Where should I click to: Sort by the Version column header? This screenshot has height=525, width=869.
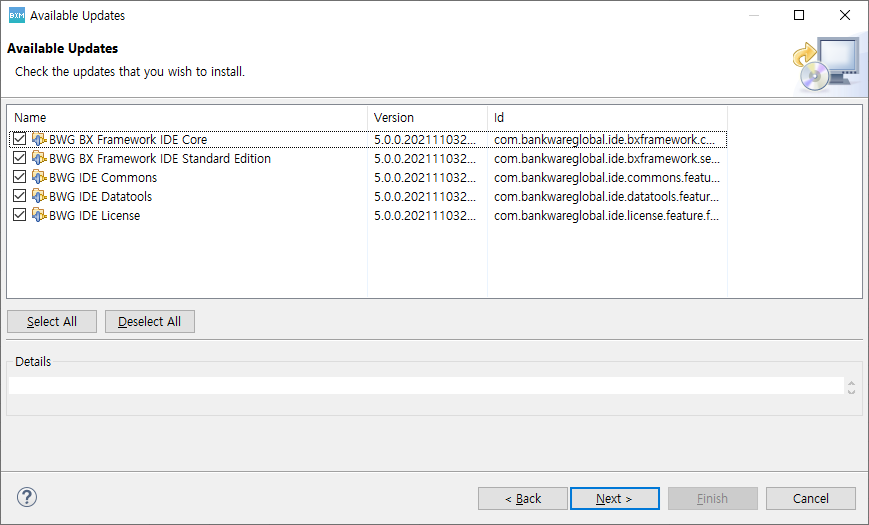(x=427, y=118)
